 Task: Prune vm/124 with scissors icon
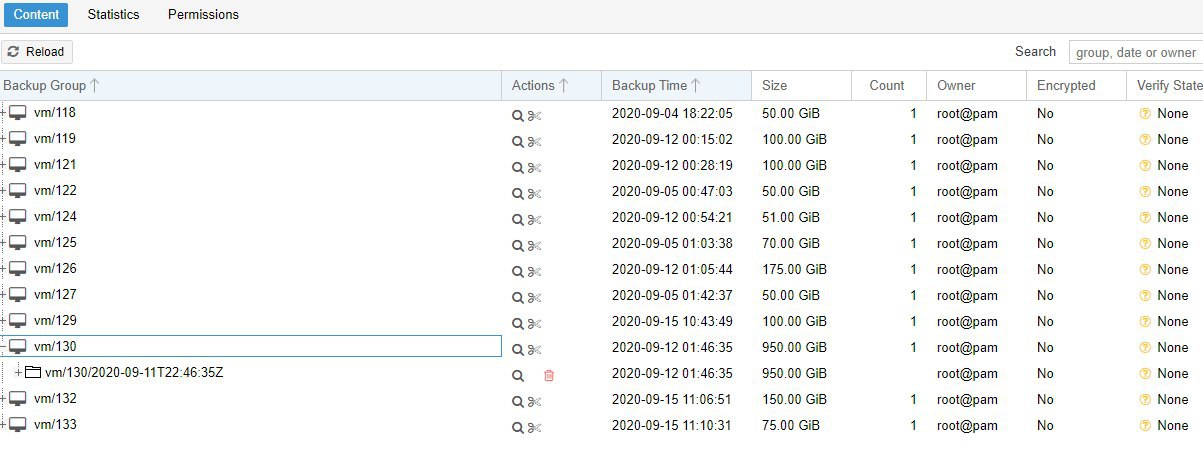(535, 219)
